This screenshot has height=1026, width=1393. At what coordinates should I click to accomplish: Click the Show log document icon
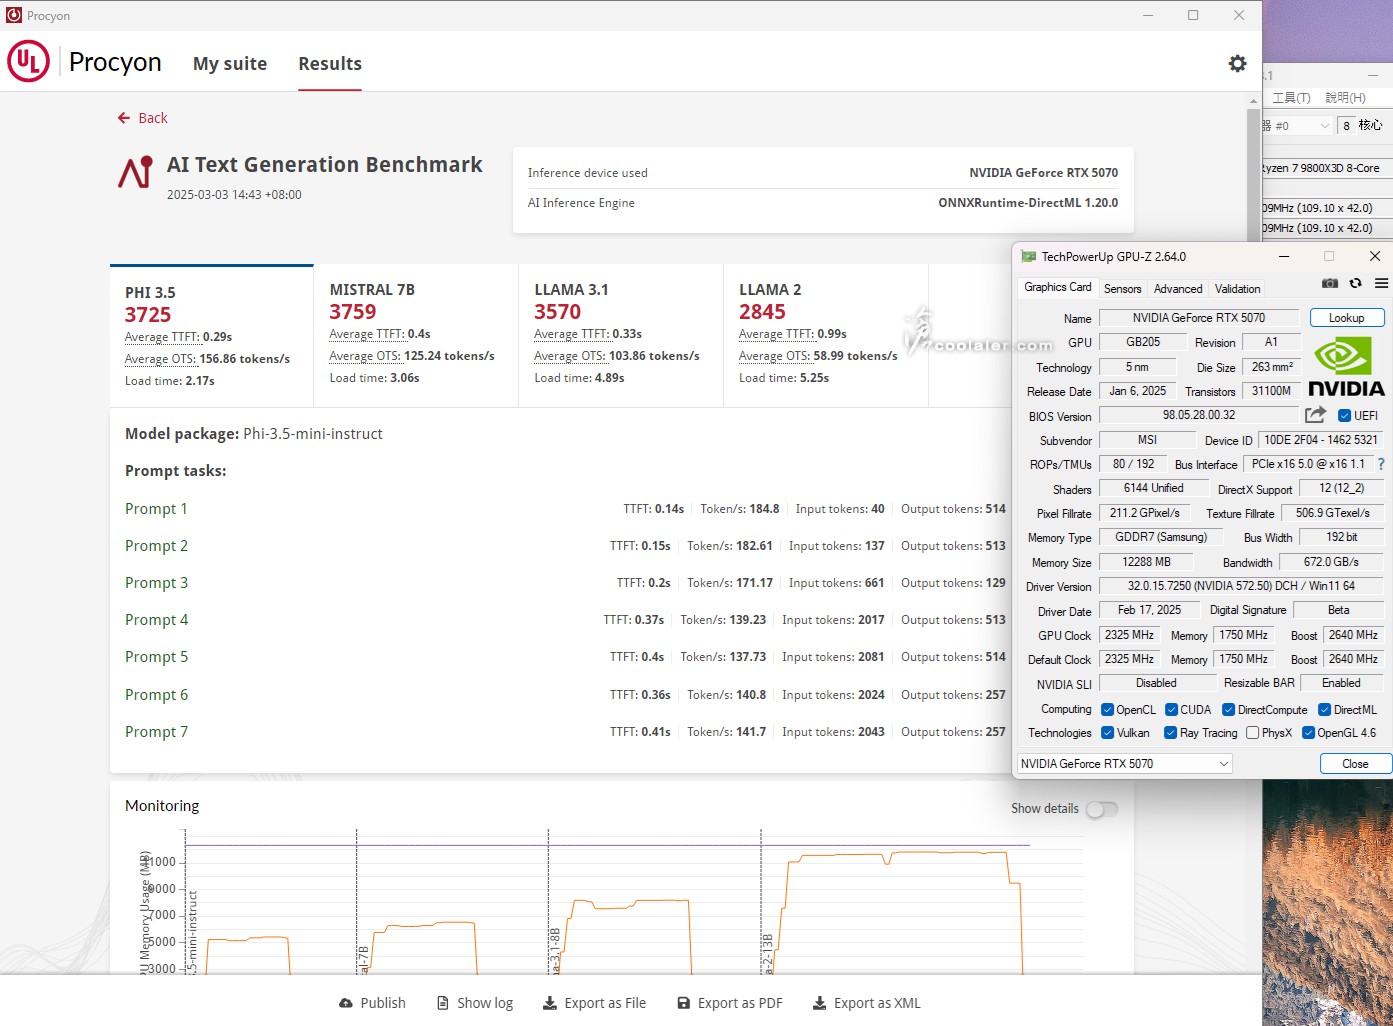[443, 1003]
